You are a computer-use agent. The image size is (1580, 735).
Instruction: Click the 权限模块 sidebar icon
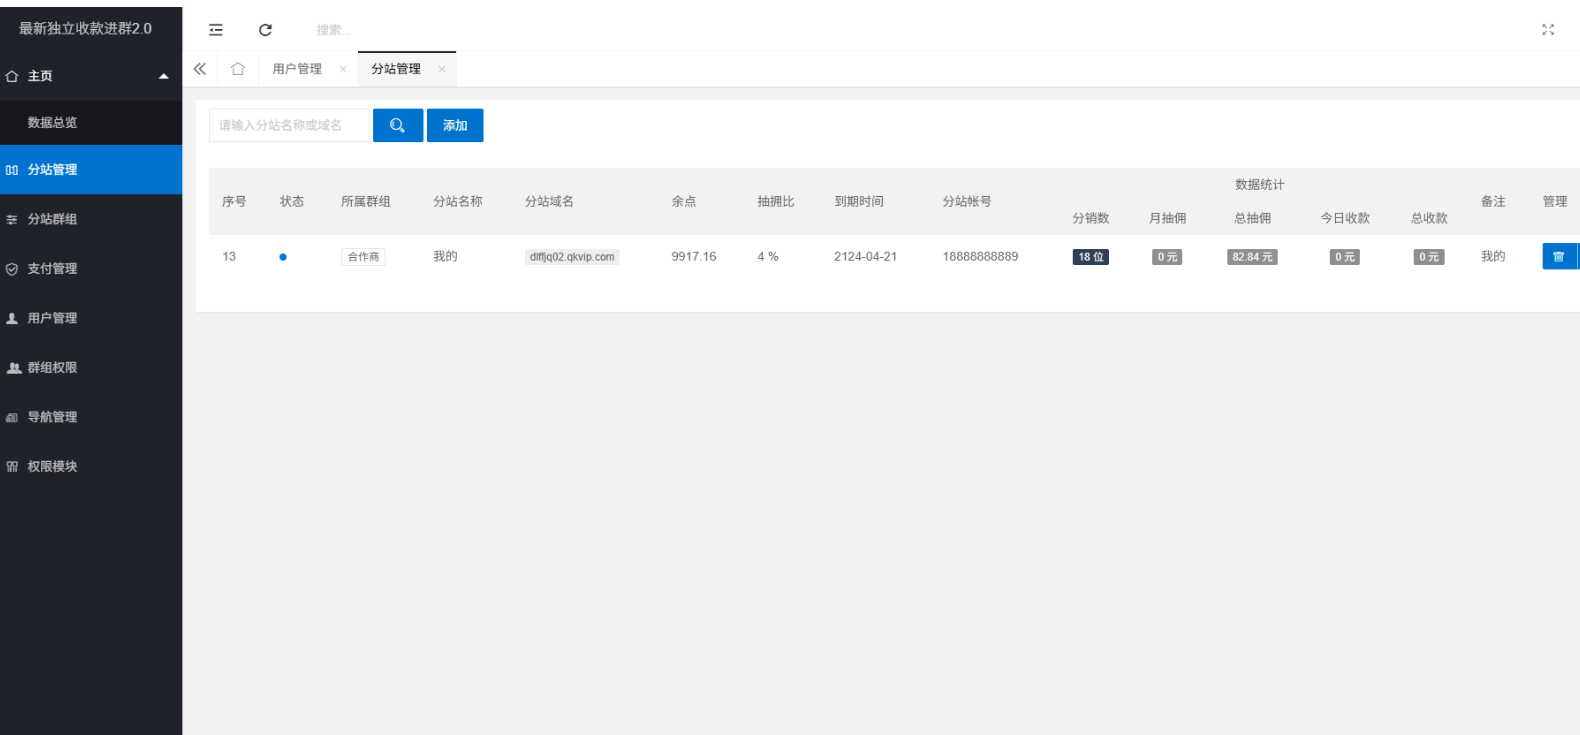pyautogui.click(x=12, y=466)
